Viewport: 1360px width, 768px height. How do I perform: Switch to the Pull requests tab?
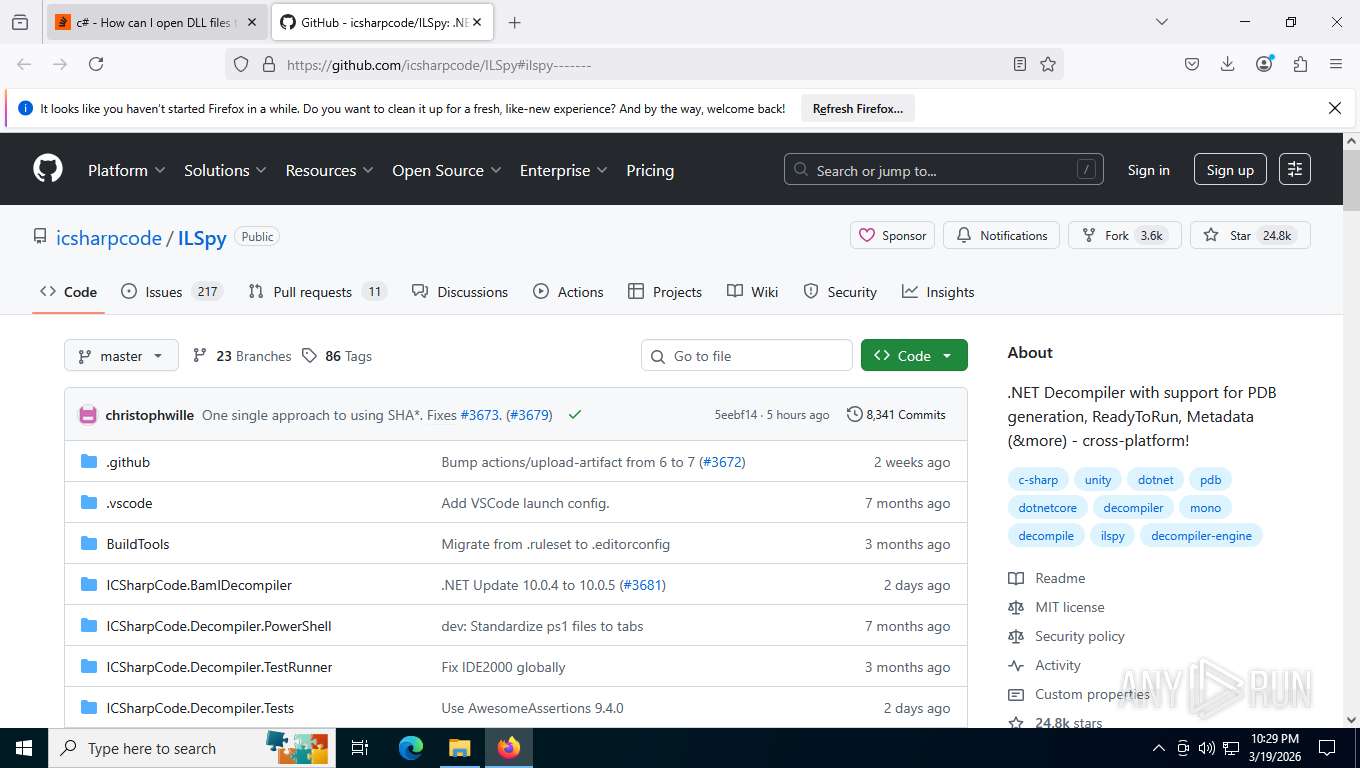[317, 292]
